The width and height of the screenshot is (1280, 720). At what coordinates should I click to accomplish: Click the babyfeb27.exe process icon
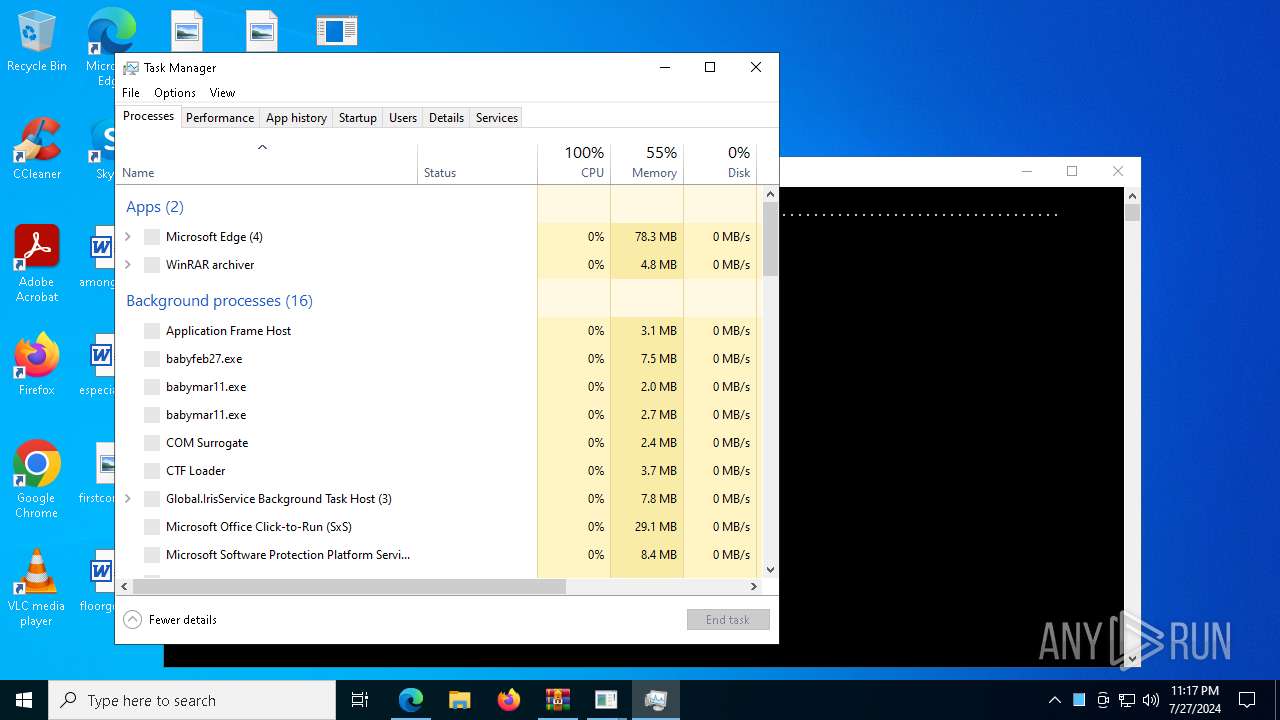tap(152, 359)
